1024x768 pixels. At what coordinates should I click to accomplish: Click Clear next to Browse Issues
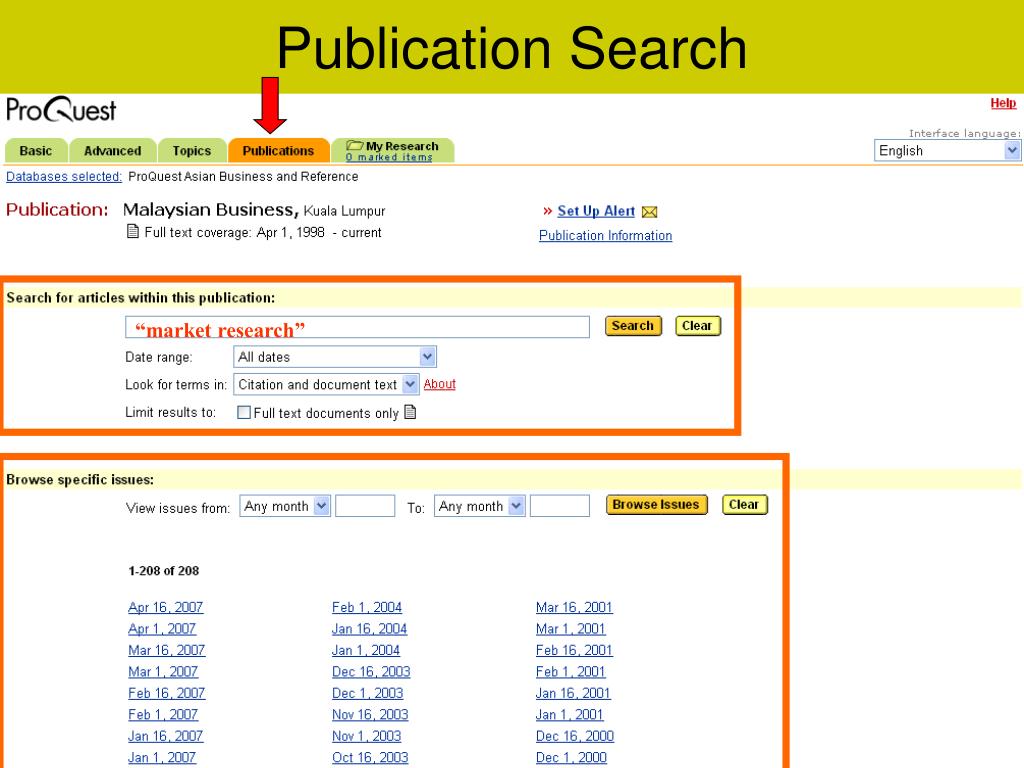(x=744, y=505)
